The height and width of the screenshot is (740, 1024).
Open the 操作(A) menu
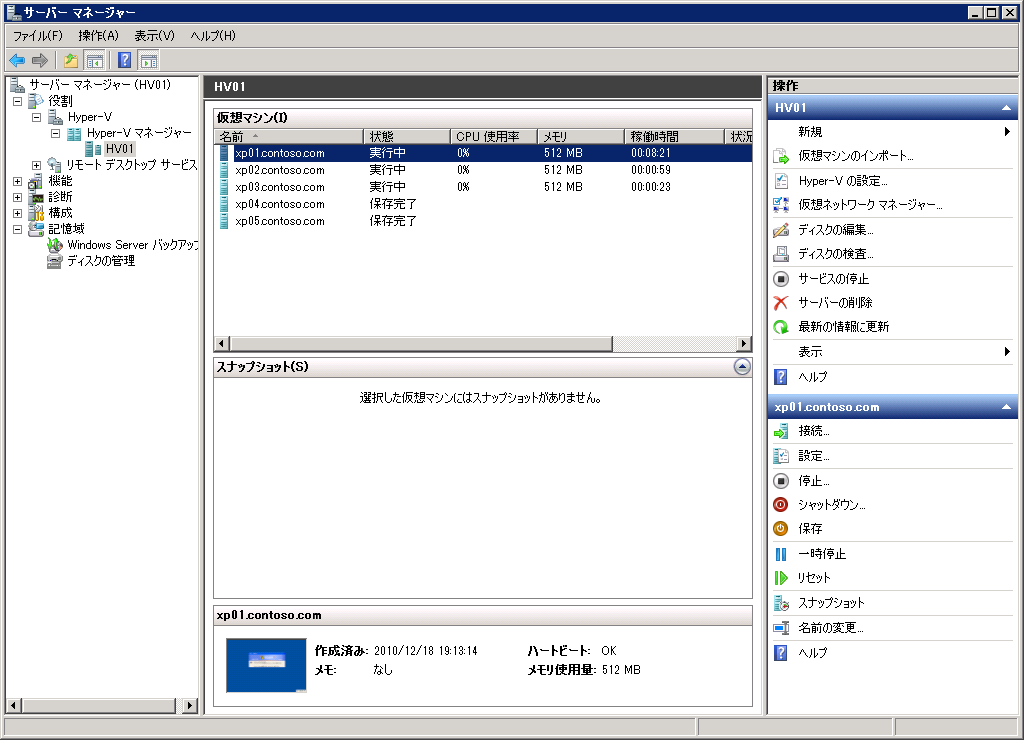pos(99,36)
